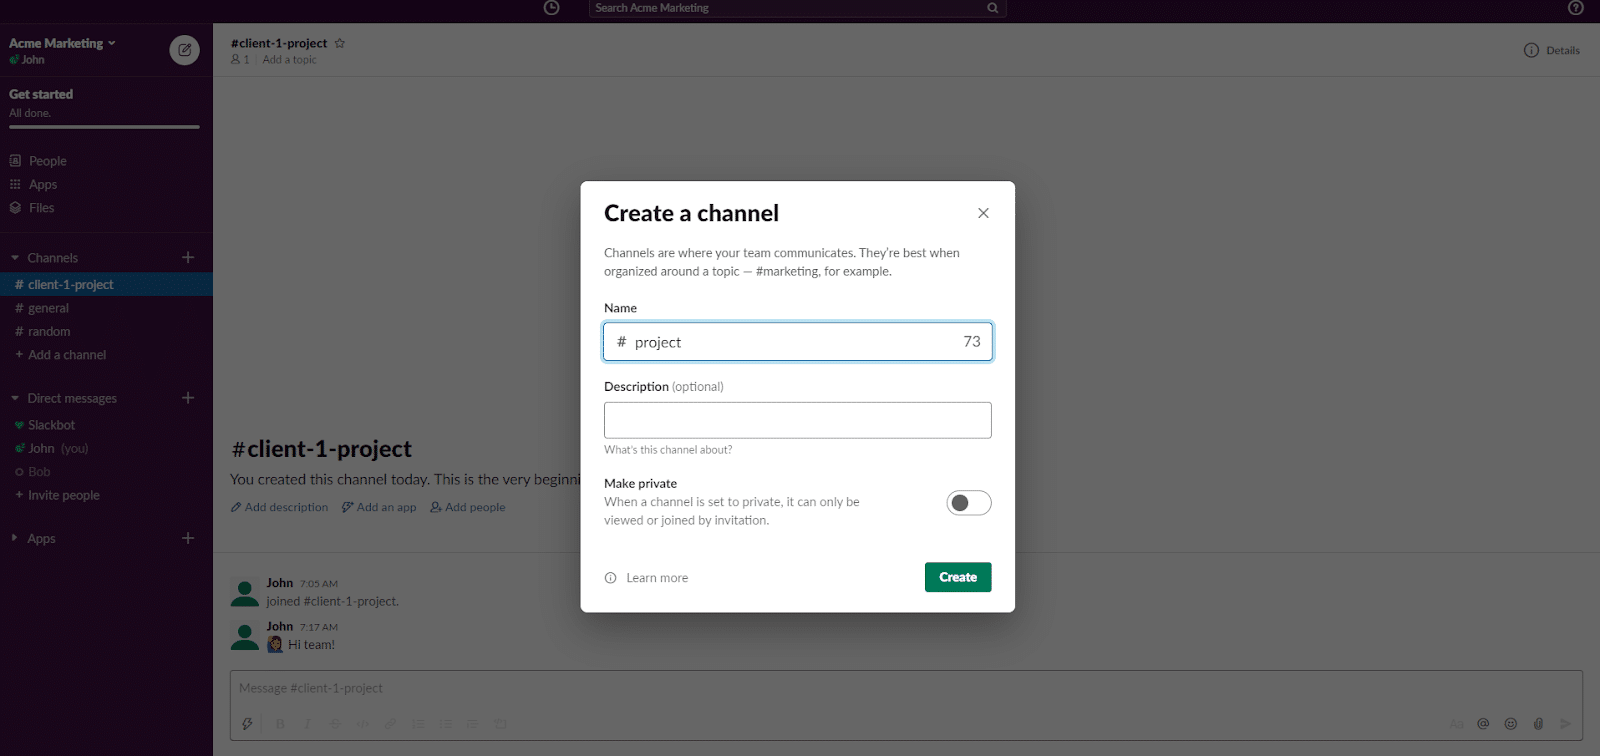Collapse the Direct messages section
1600x756 pixels.
click(15, 398)
